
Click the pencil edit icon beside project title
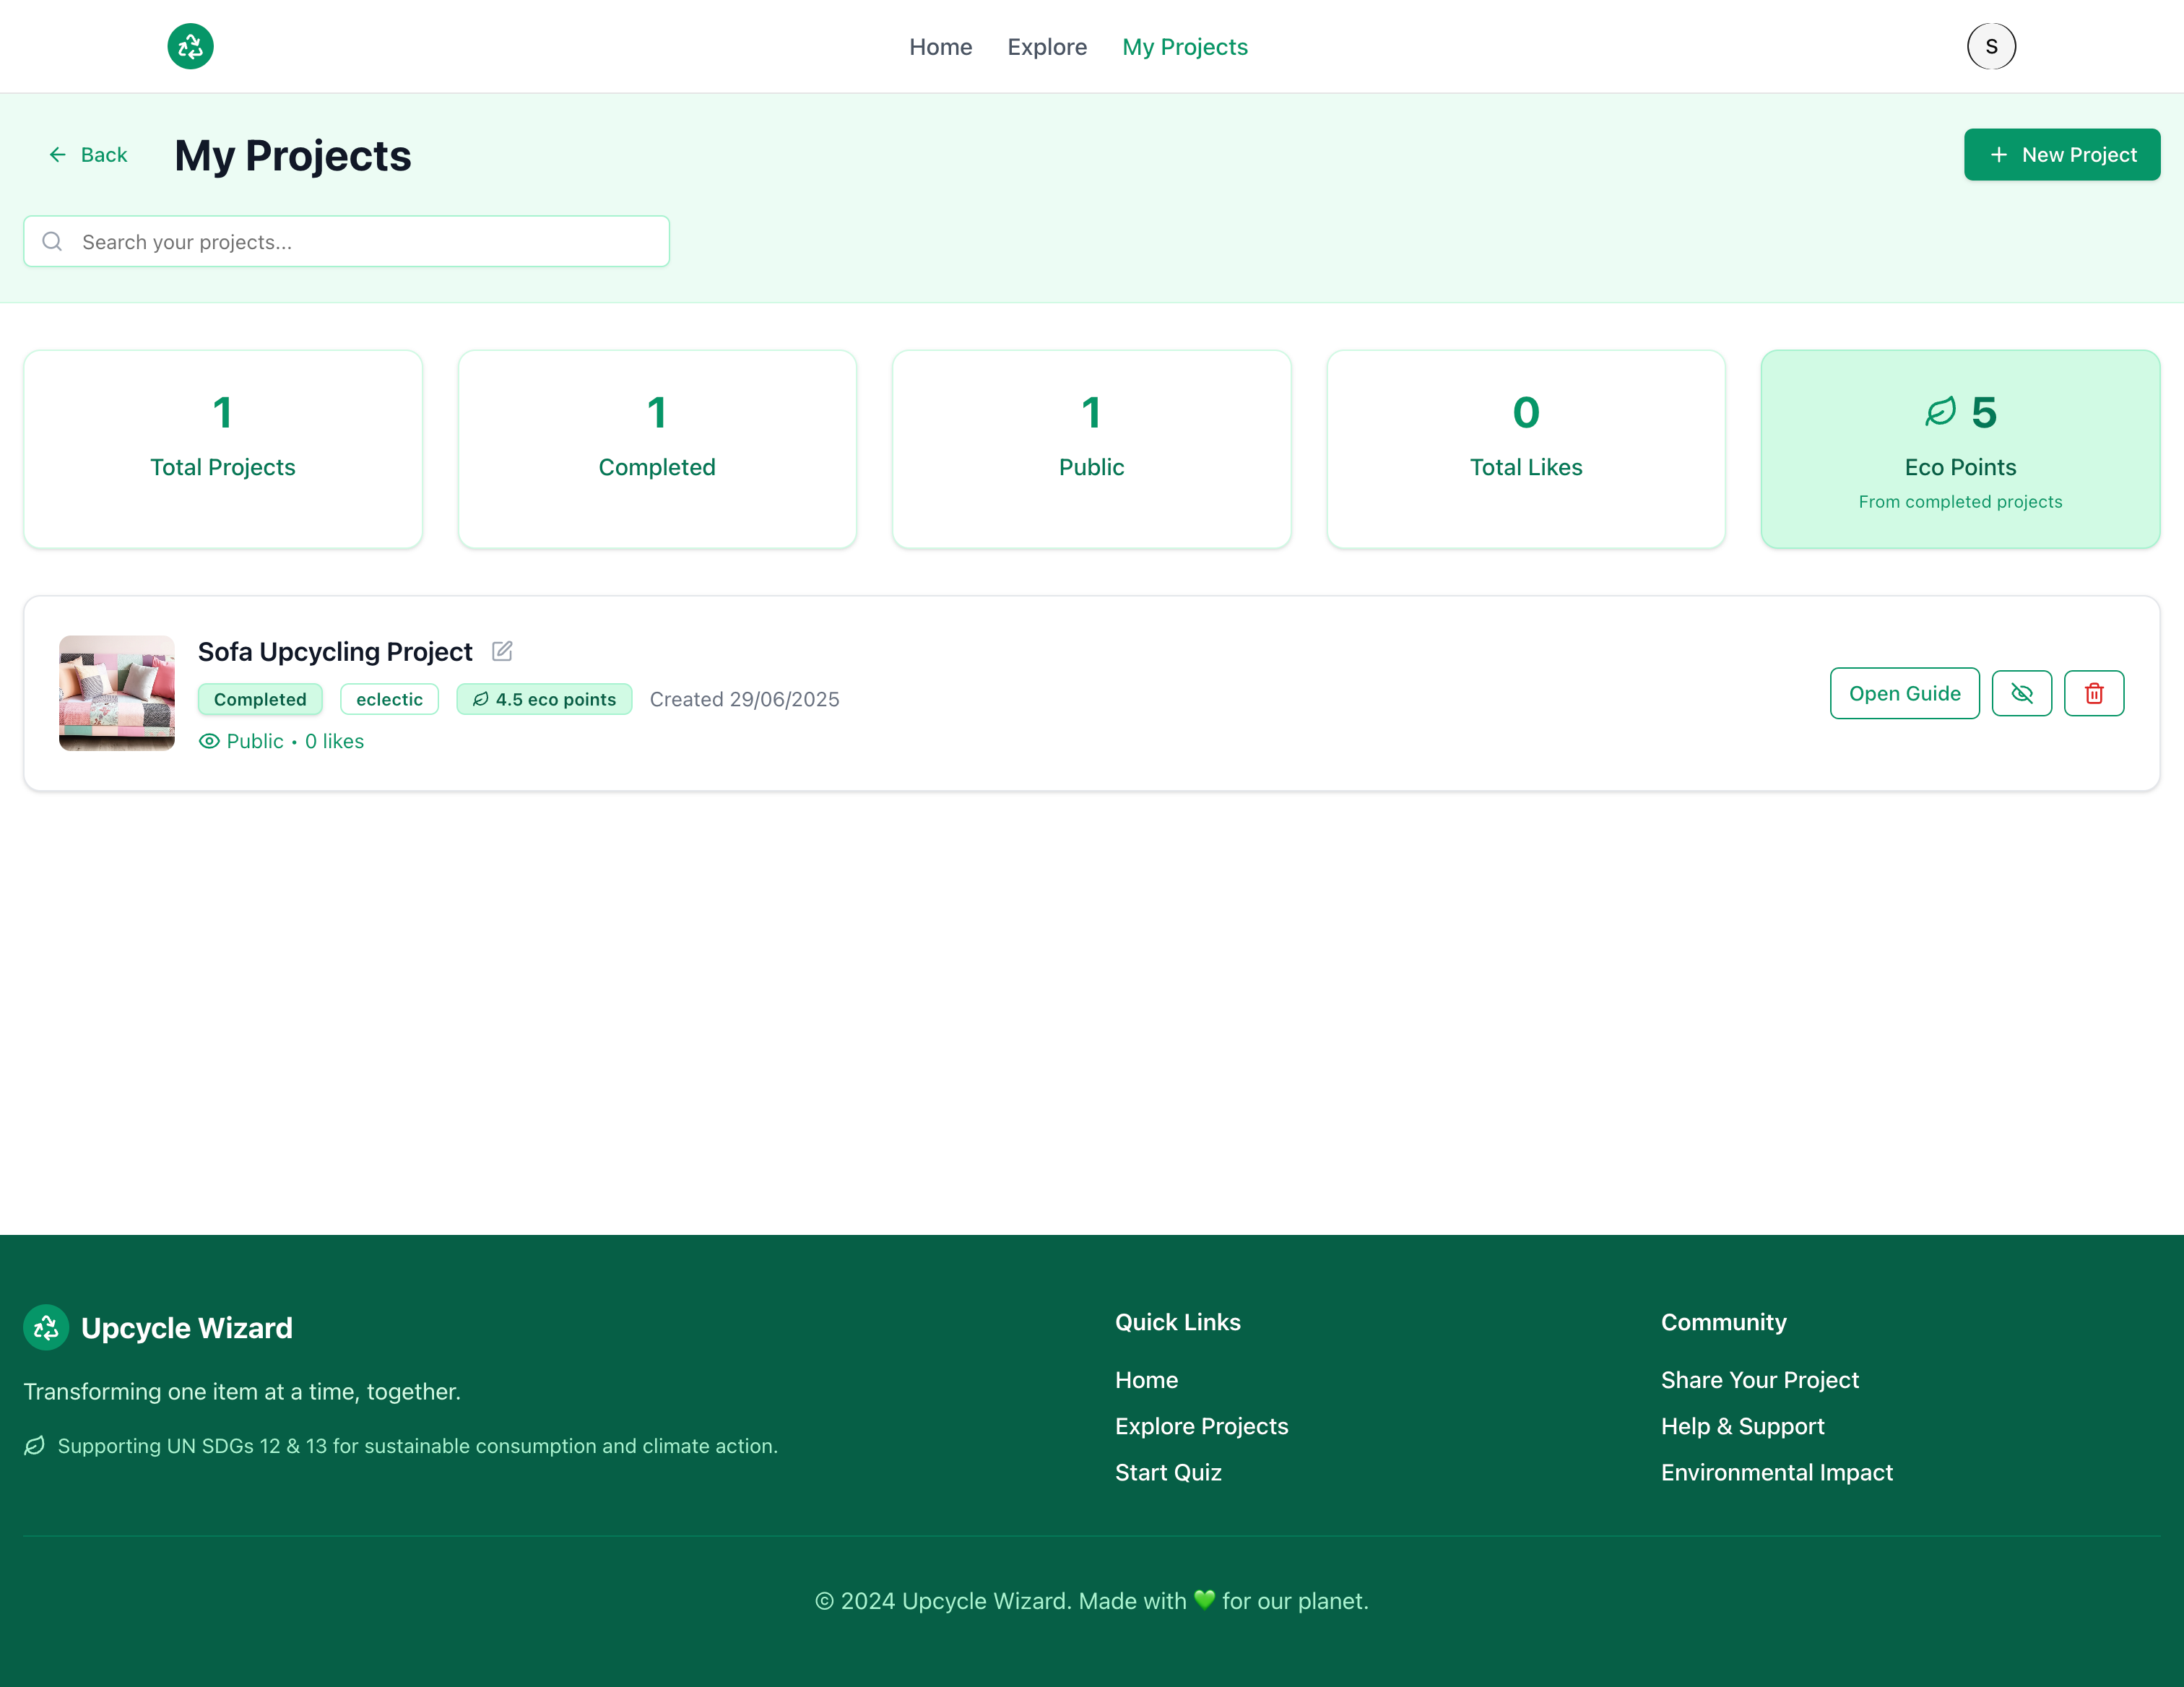pos(502,651)
